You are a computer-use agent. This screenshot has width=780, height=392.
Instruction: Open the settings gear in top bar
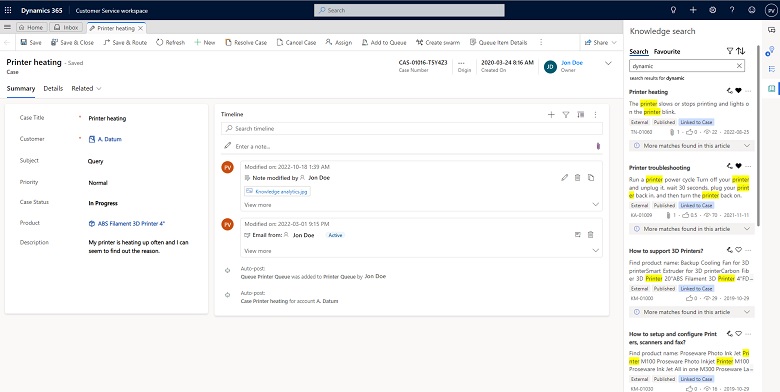point(712,10)
